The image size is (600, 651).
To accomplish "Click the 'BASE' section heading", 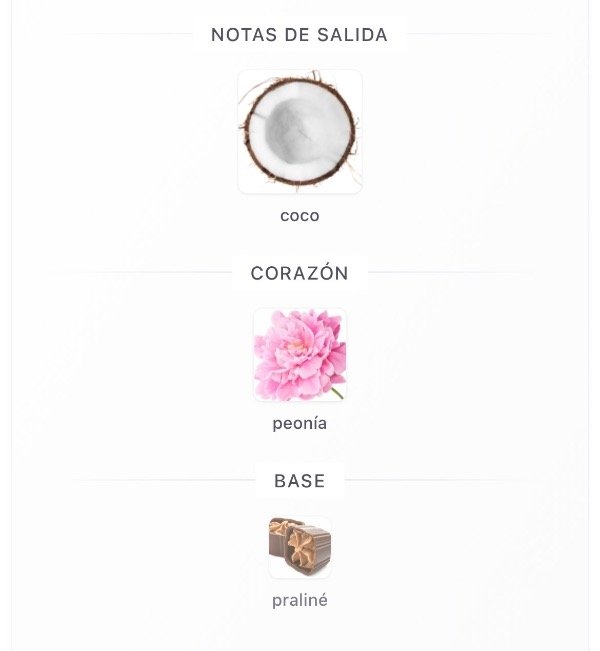I will pyautogui.click(x=299, y=481).
